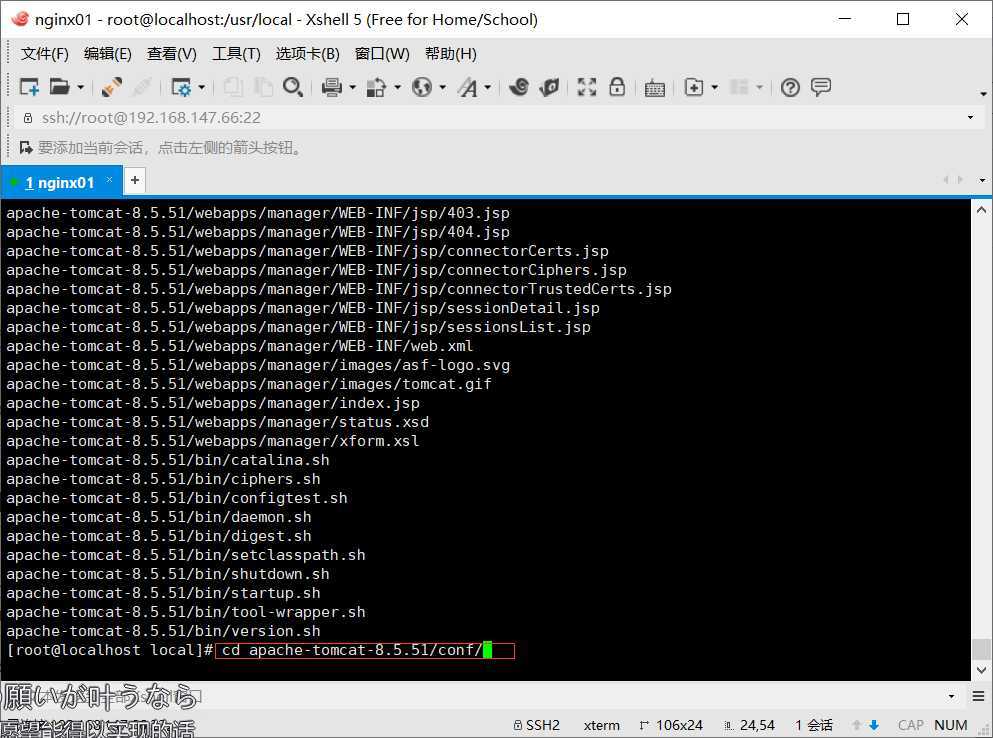Expand the Print dropdown arrow
Image resolution: width=993 pixels, height=738 pixels.
click(x=352, y=87)
